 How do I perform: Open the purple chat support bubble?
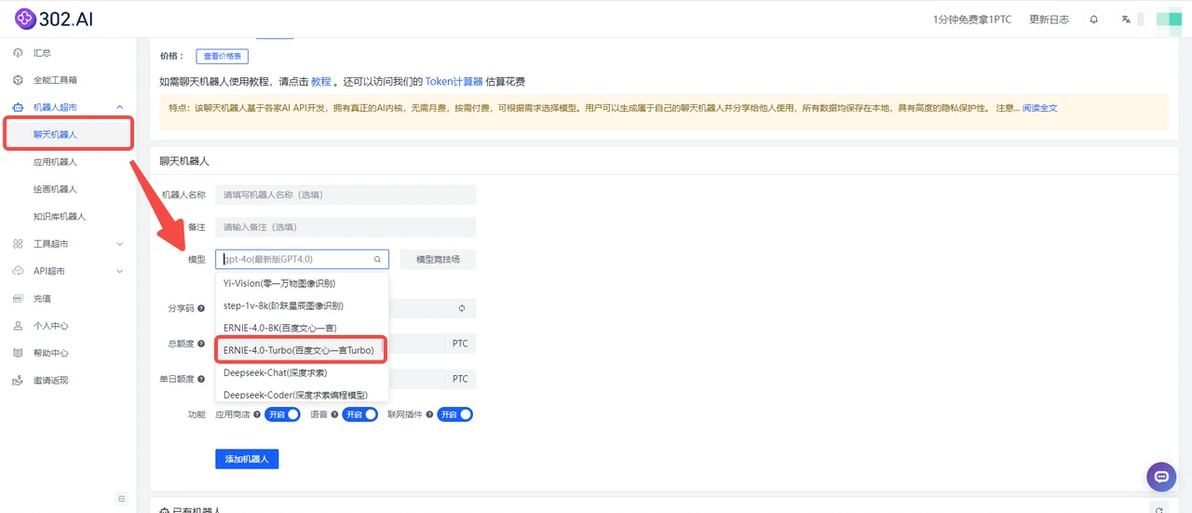point(1161,477)
